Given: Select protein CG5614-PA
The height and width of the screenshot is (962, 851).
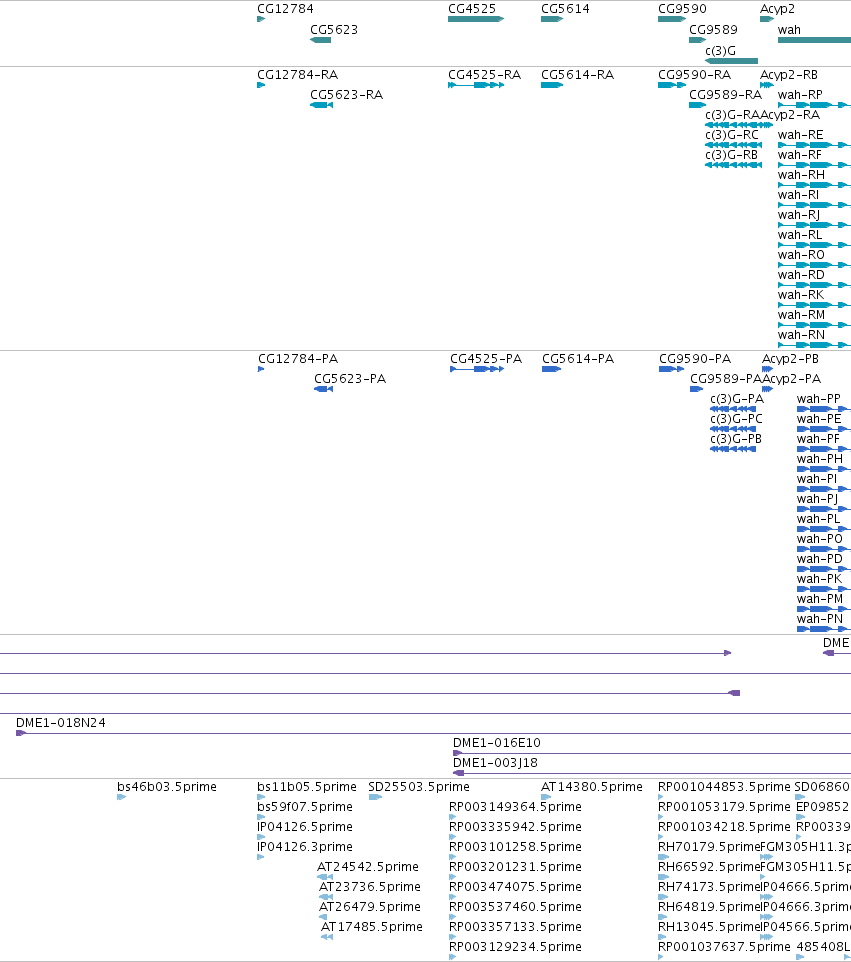Looking at the screenshot, I should (x=578, y=358).
